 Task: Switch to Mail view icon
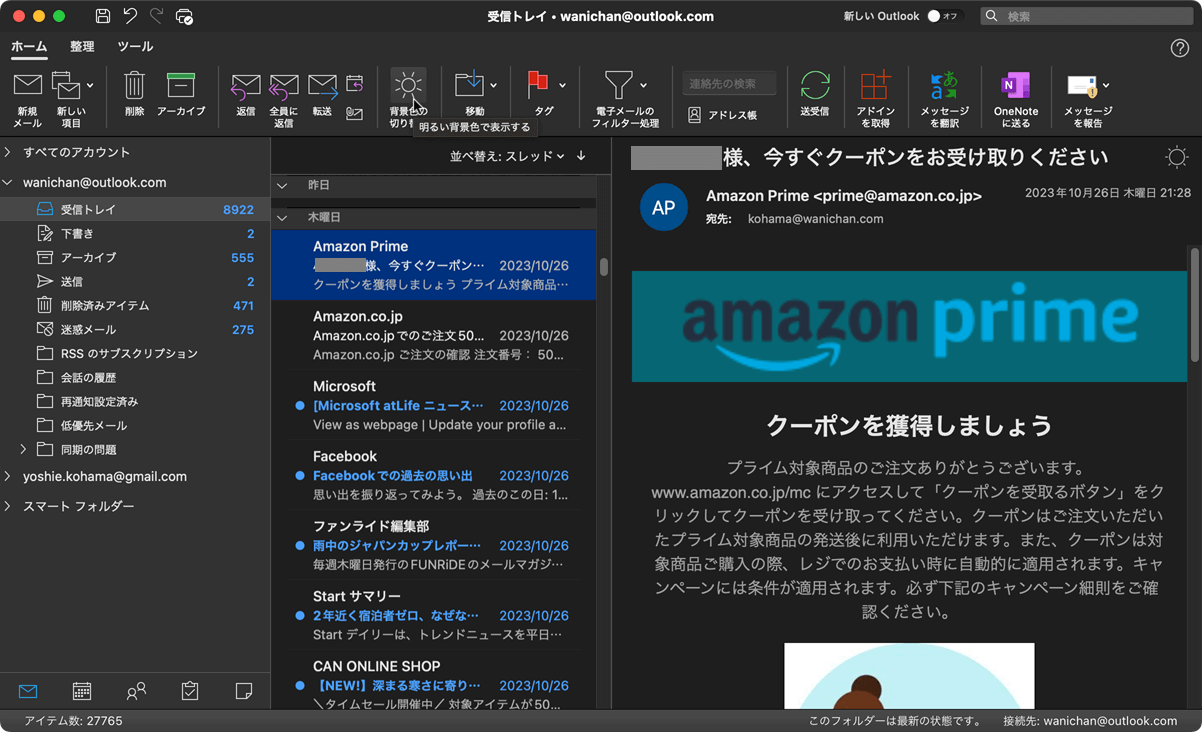tap(28, 691)
